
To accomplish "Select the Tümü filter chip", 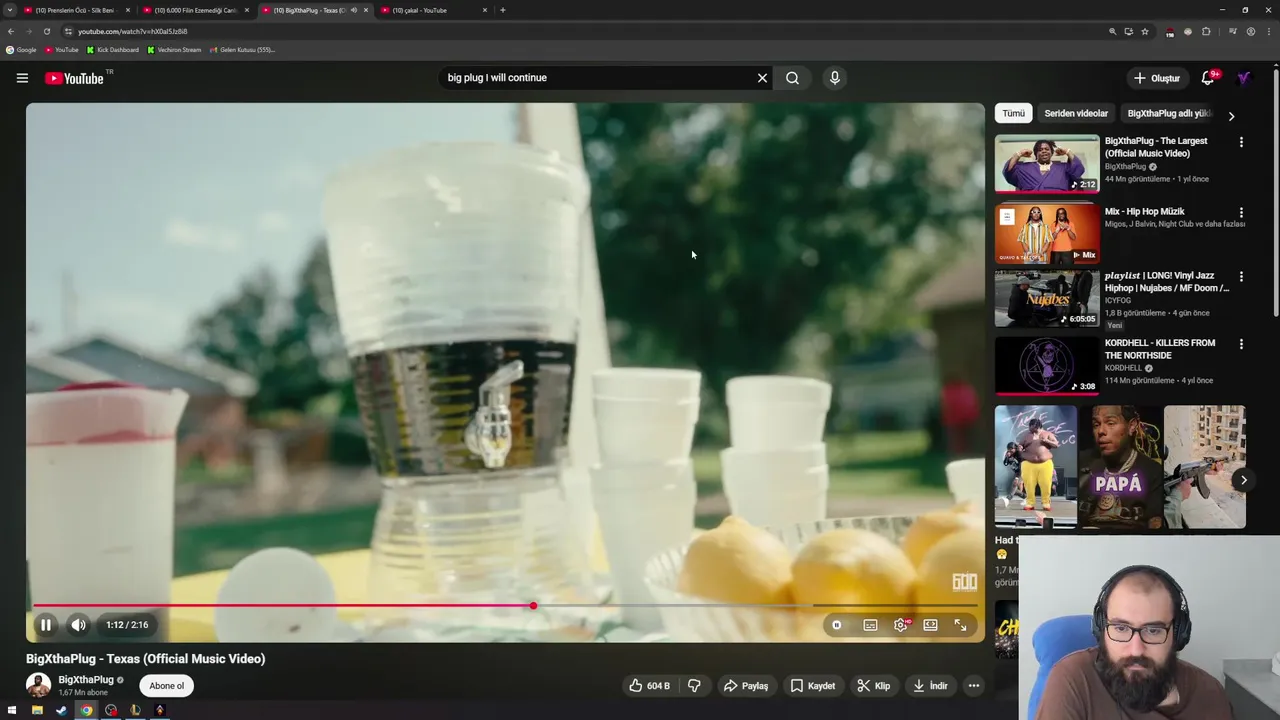I will [1013, 113].
